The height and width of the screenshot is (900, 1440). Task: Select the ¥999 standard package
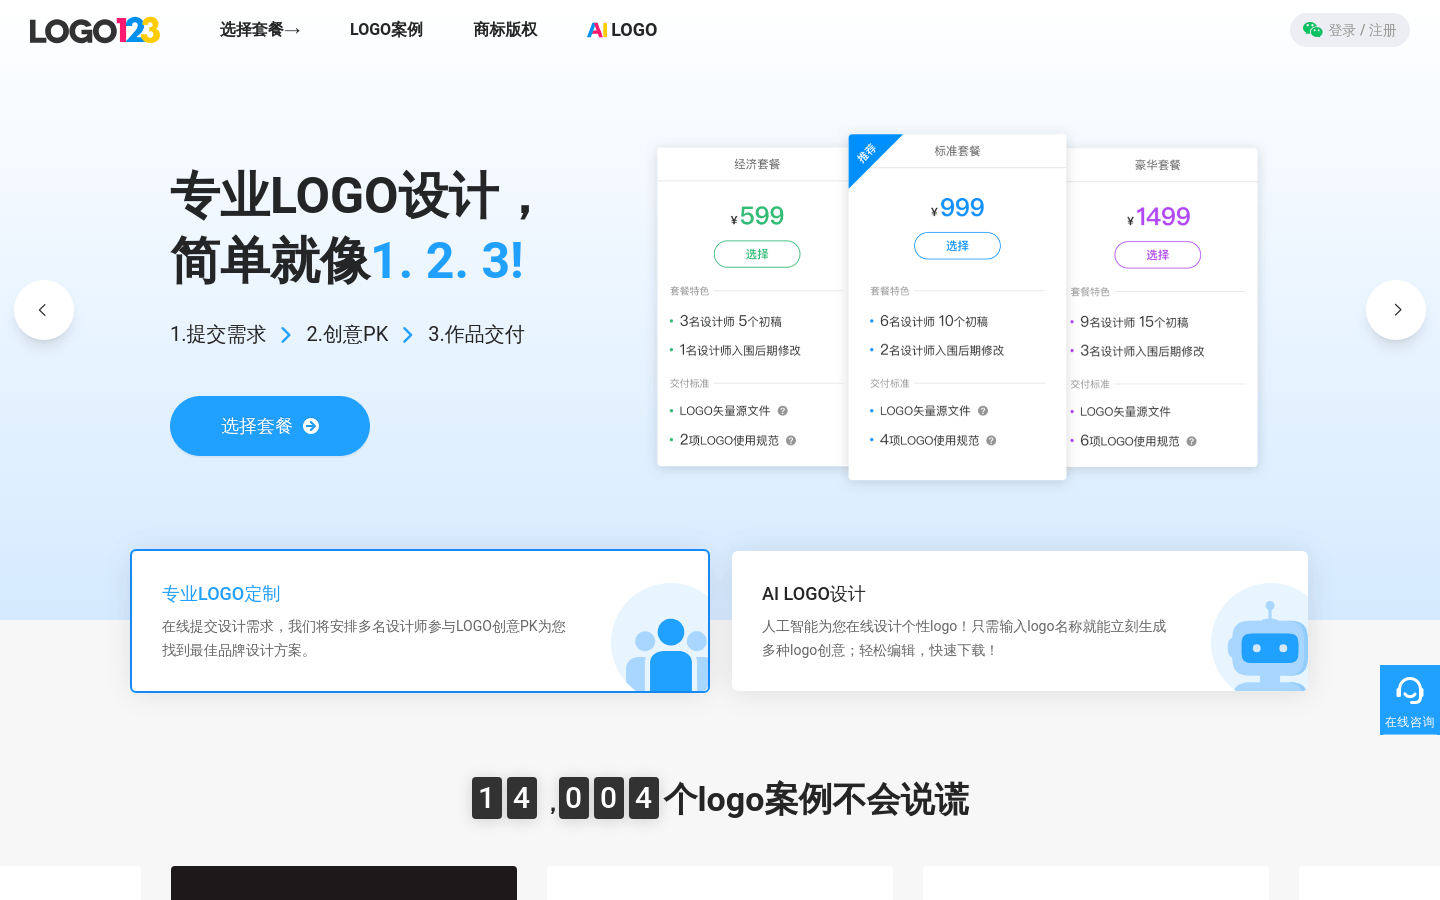957,246
